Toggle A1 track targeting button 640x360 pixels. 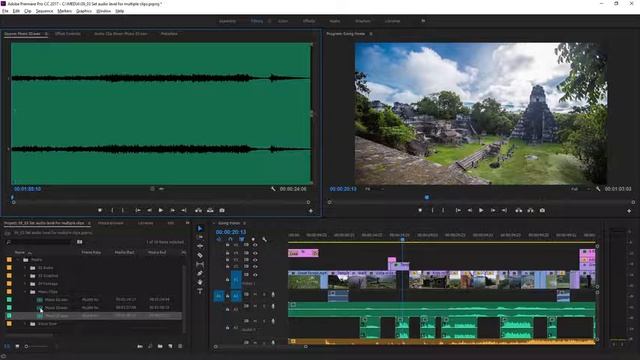click(x=236, y=296)
